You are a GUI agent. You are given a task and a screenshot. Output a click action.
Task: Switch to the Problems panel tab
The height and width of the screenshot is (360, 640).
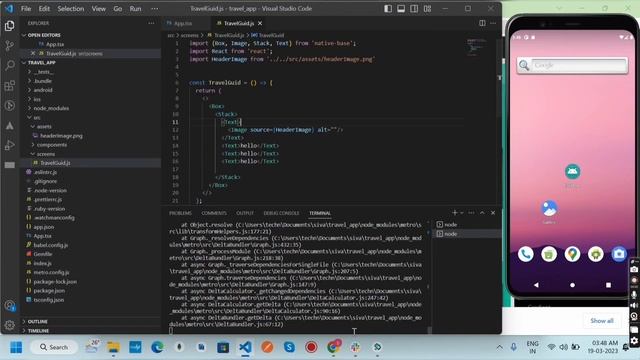click(x=180, y=213)
